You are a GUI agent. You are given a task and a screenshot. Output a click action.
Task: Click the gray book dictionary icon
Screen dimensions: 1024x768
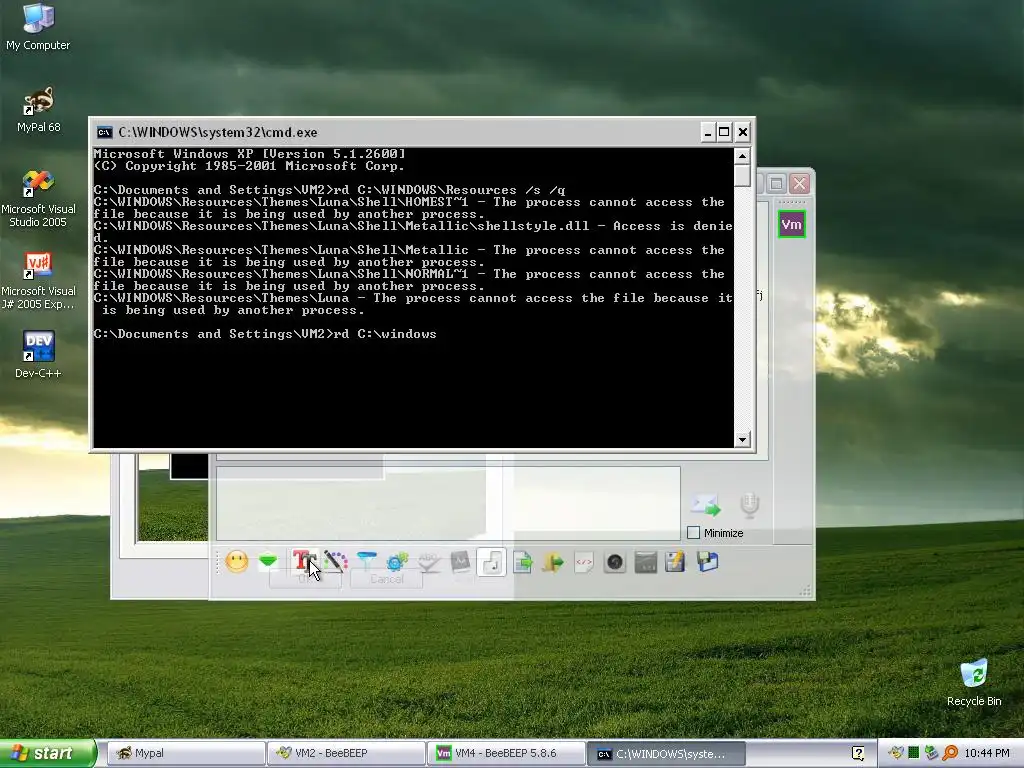click(460, 562)
